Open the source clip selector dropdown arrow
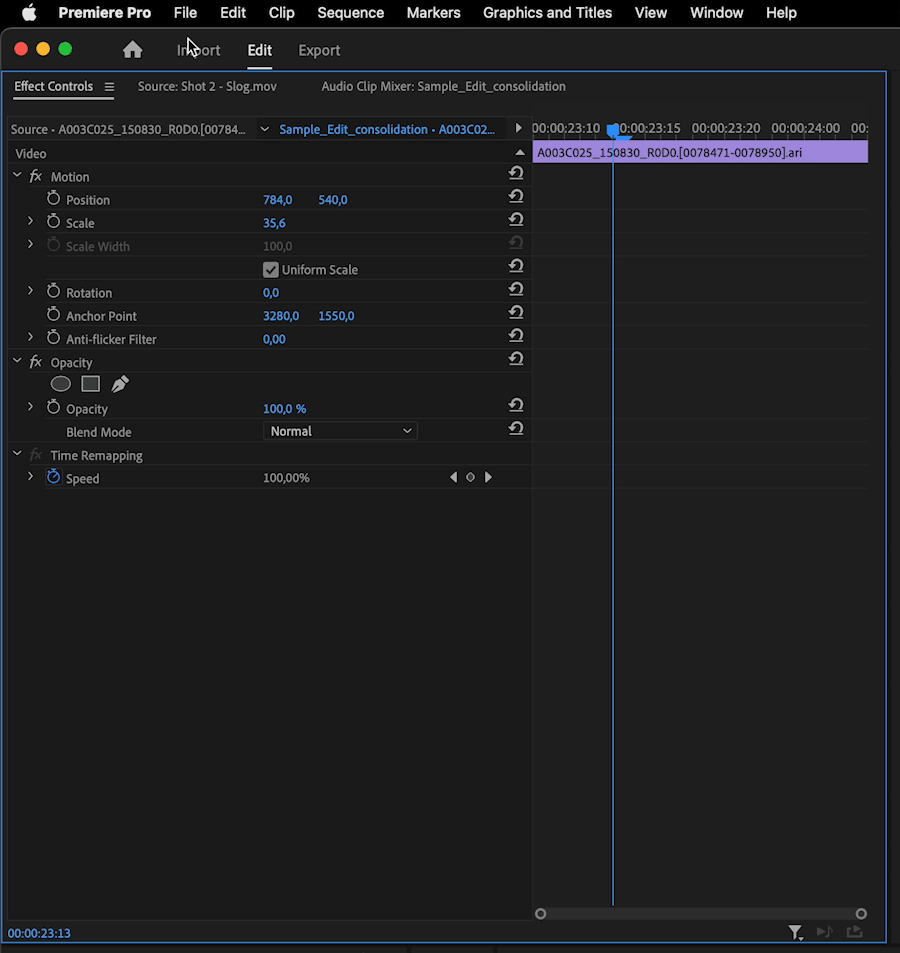 pos(264,129)
